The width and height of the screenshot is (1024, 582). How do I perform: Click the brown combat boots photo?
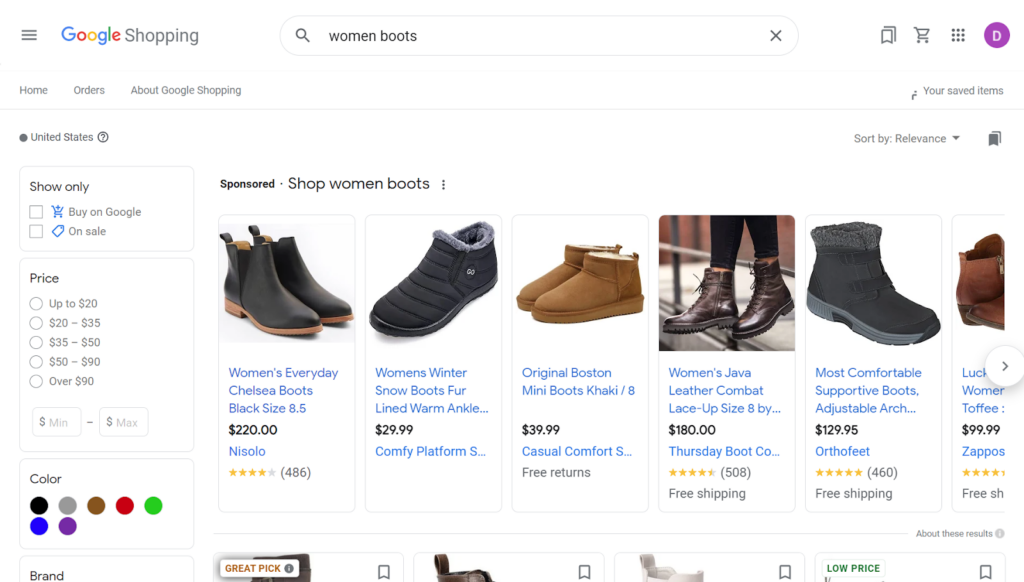727,283
